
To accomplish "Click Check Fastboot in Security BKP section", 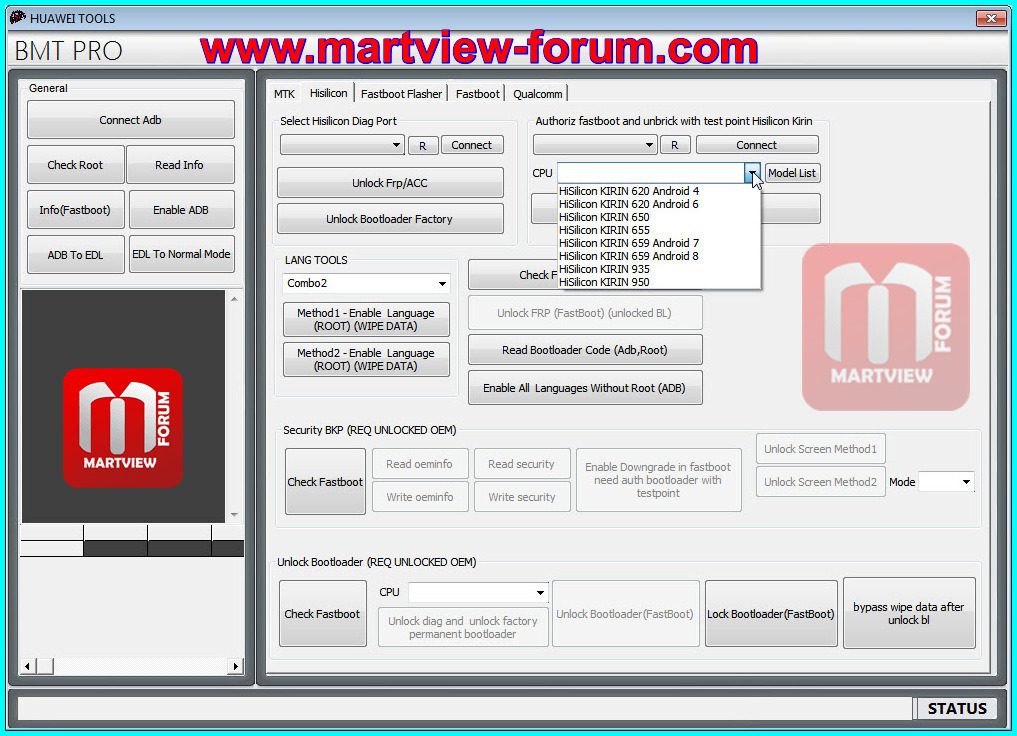I will (325, 482).
